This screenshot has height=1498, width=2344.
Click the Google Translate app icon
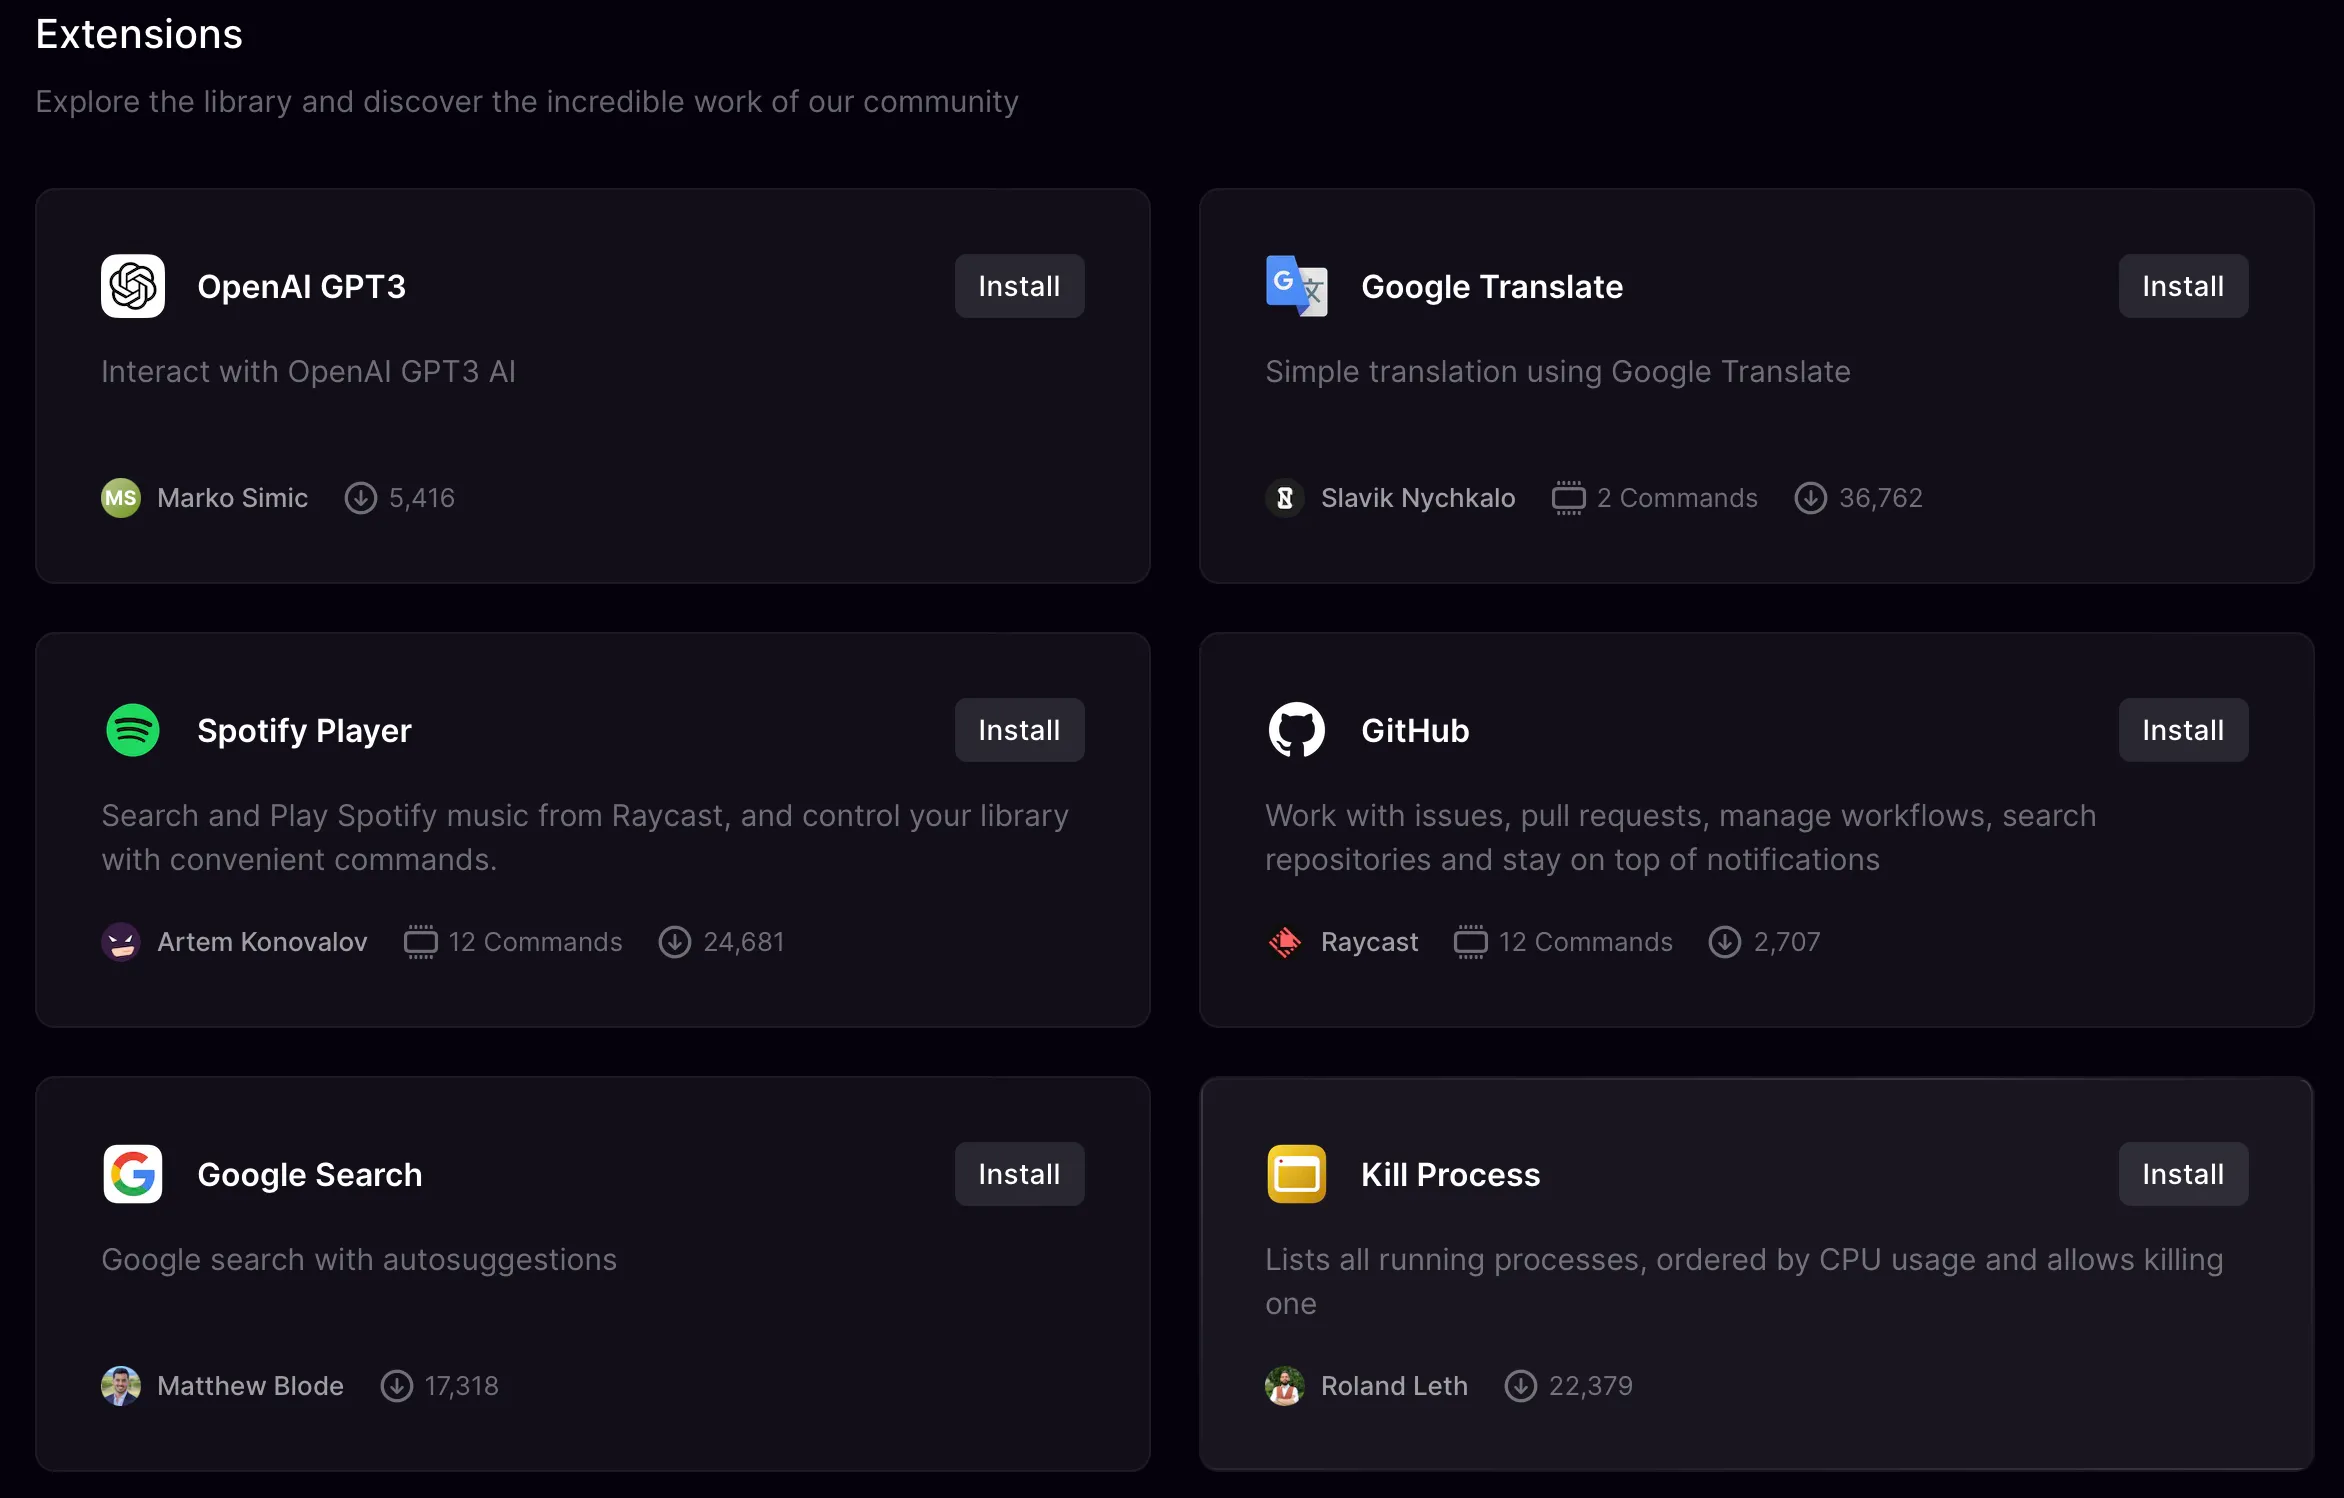[x=1296, y=286]
